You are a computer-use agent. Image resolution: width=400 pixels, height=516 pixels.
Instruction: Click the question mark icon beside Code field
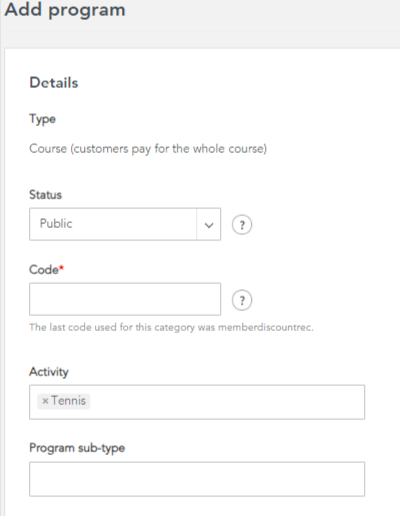tap(242, 300)
